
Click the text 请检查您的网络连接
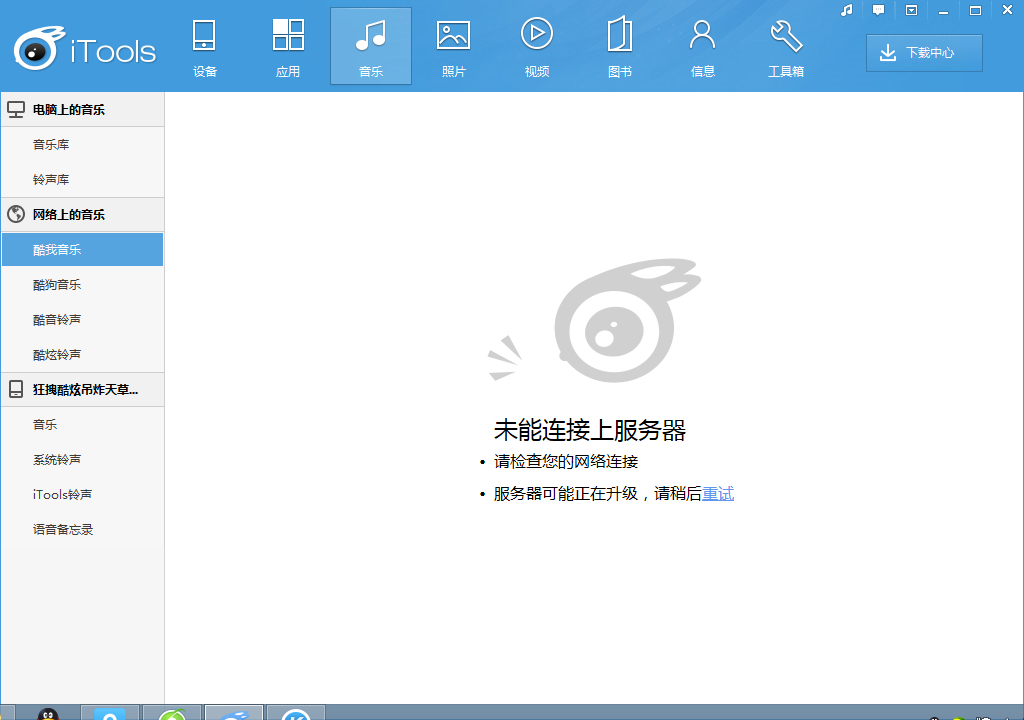pyautogui.click(x=566, y=462)
